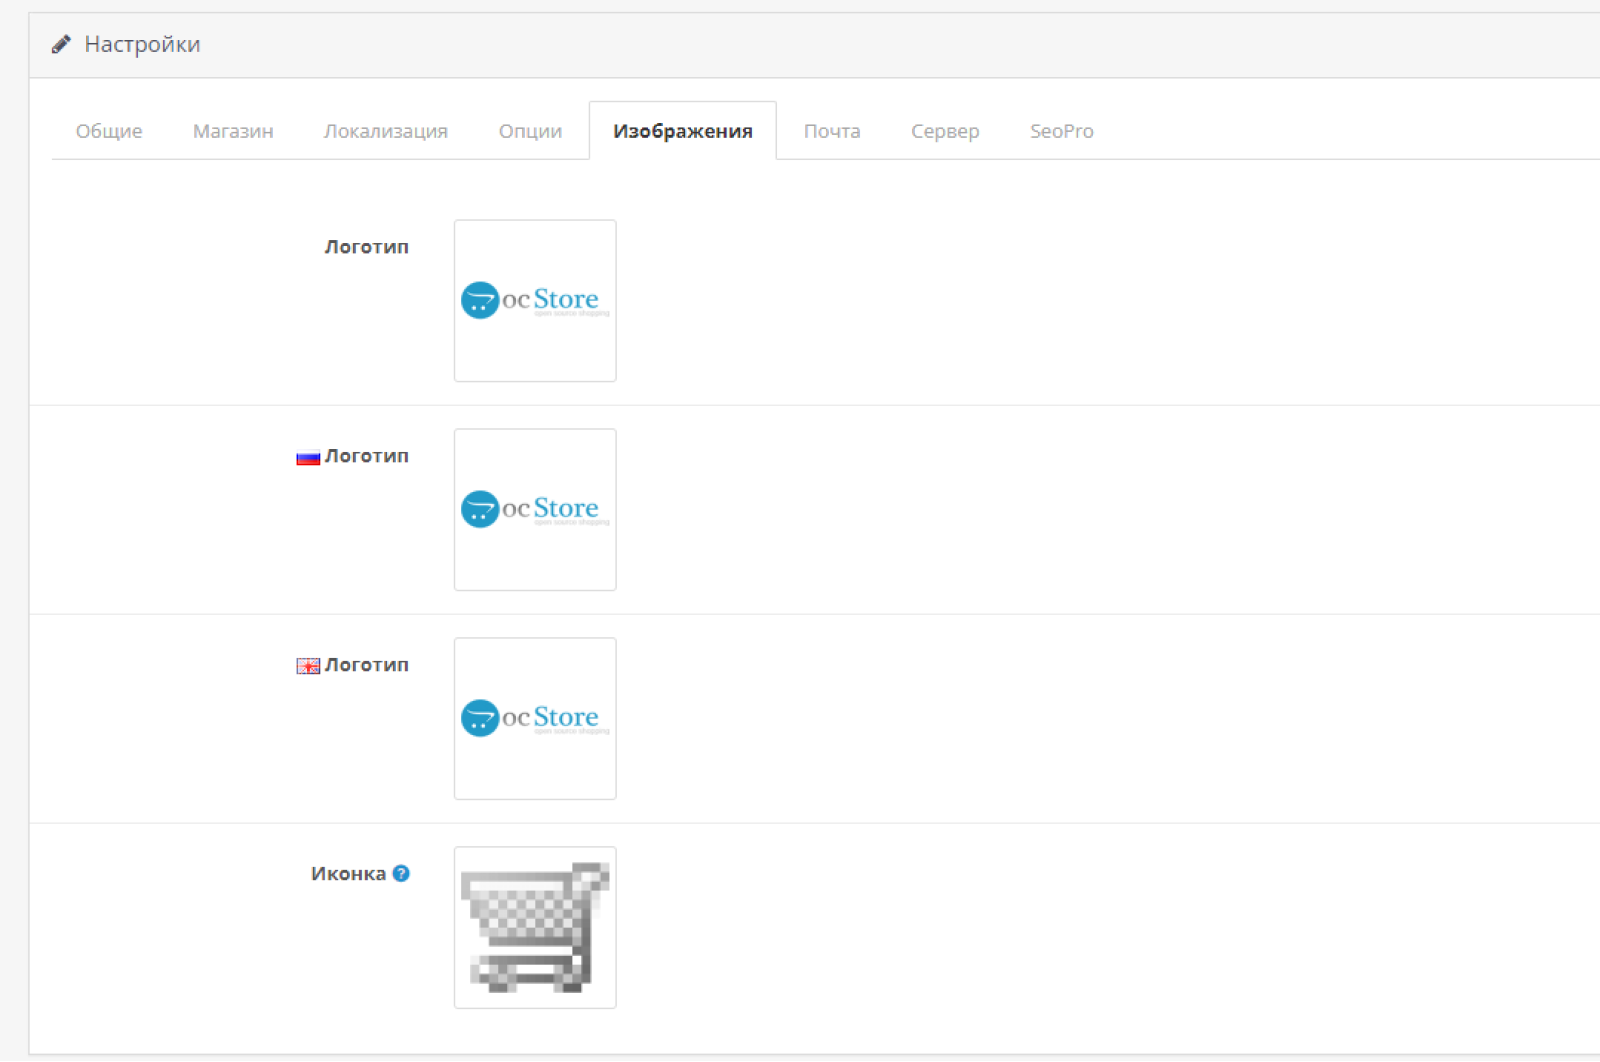The image size is (1600, 1062).
Task: Switch to the Сервер tab
Action: click(x=945, y=131)
